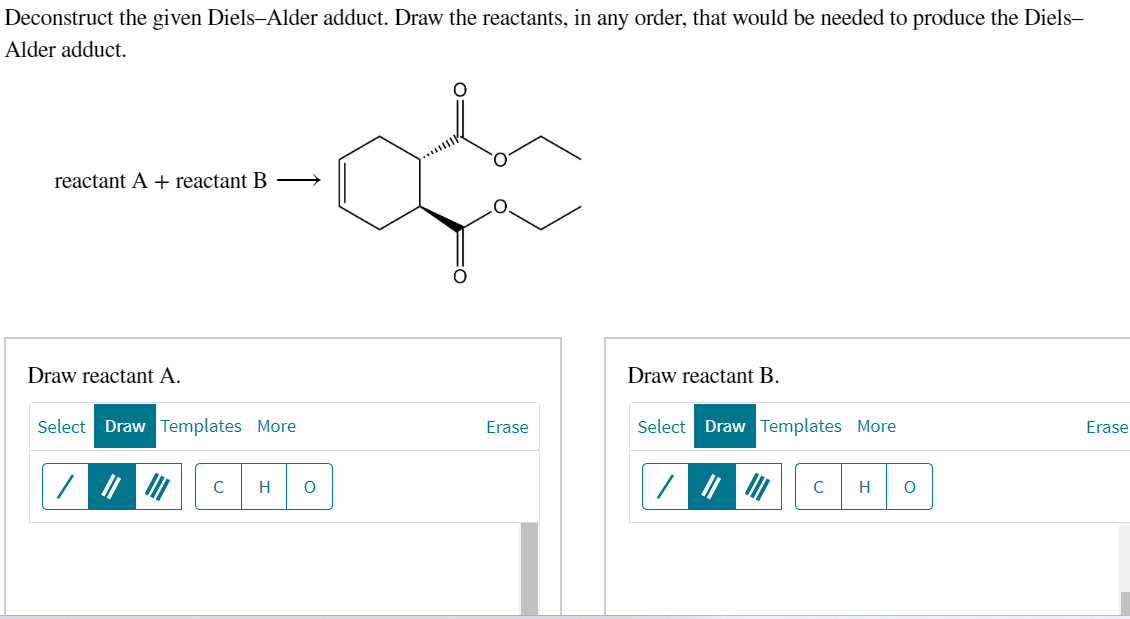Screen dimensions: 1130x619
Task: Activate Draw mode in reactant B panel
Action: coord(725,426)
